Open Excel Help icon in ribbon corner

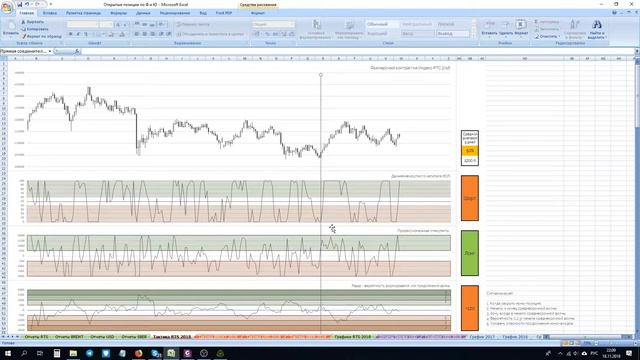(614, 13)
